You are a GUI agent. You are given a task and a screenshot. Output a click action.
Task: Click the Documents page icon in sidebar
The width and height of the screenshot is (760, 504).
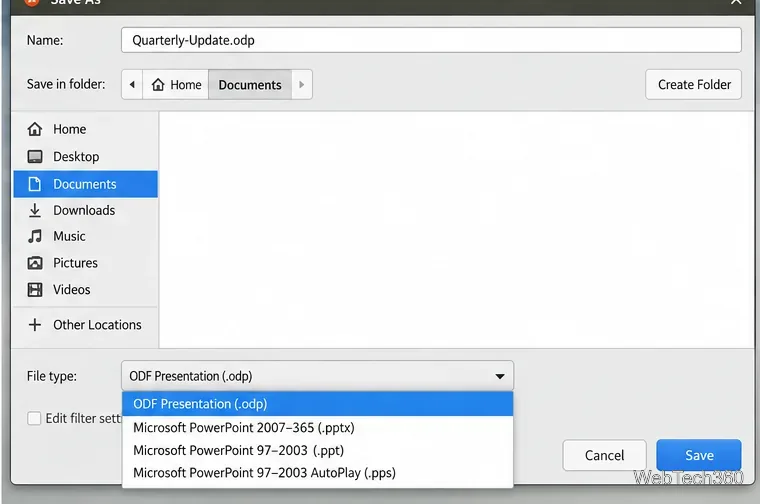35,184
